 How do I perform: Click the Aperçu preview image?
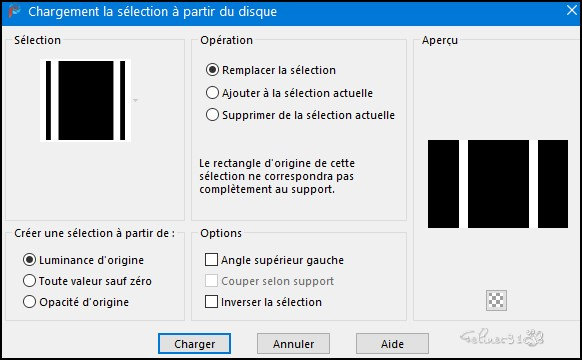(x=498, y=184)
